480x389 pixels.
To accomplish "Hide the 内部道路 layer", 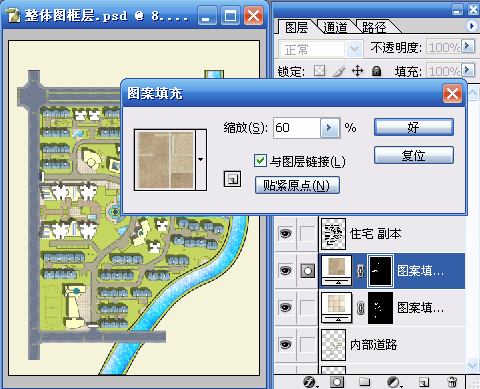I will pyautogui.click(x=285, y=344).
